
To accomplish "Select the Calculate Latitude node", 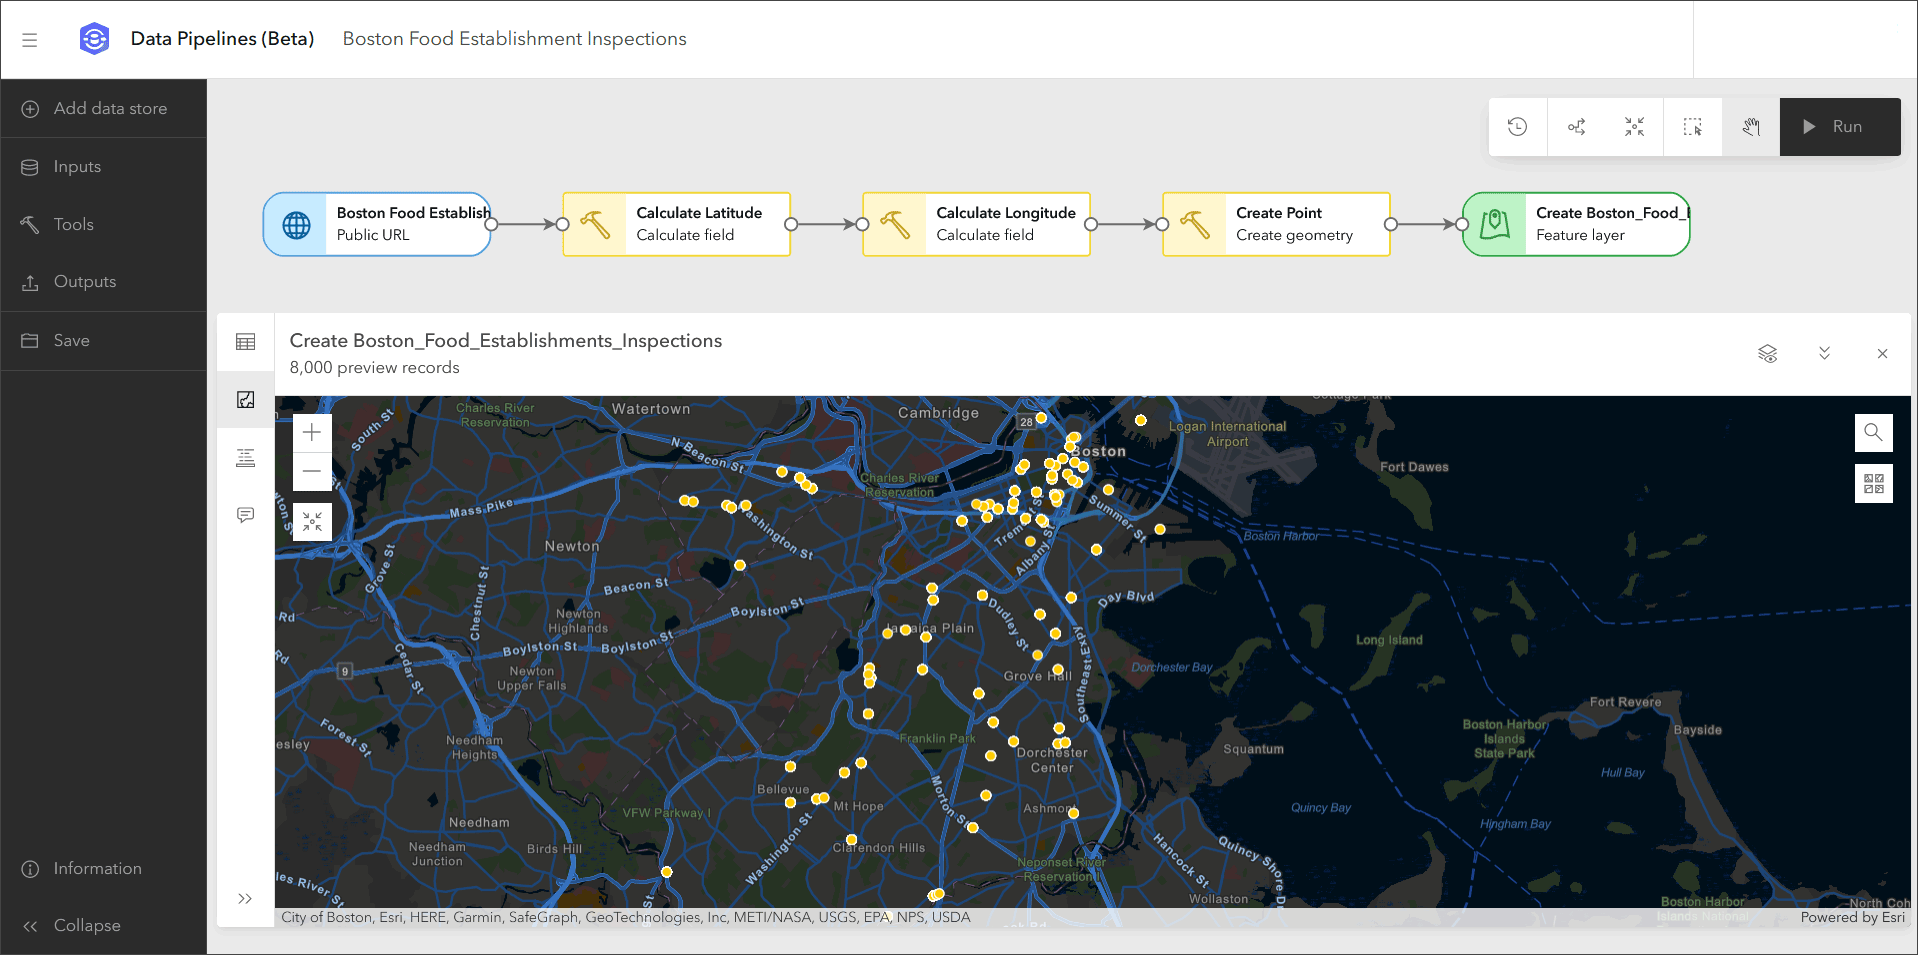I will pyautogui.click(x=677, y=224).
